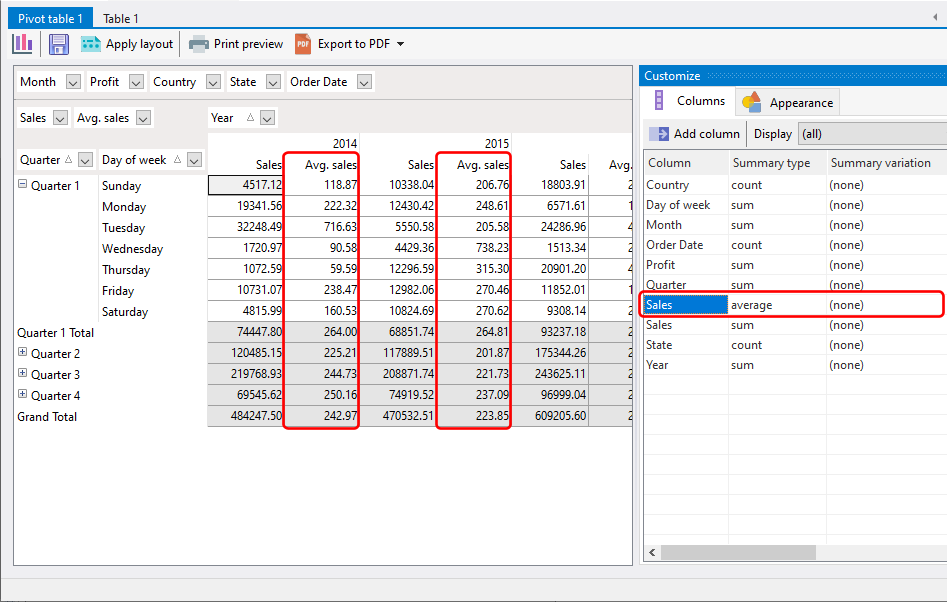Expand the Quarter 2 row group
Screen dimensions: 947x602
(22, 353)
